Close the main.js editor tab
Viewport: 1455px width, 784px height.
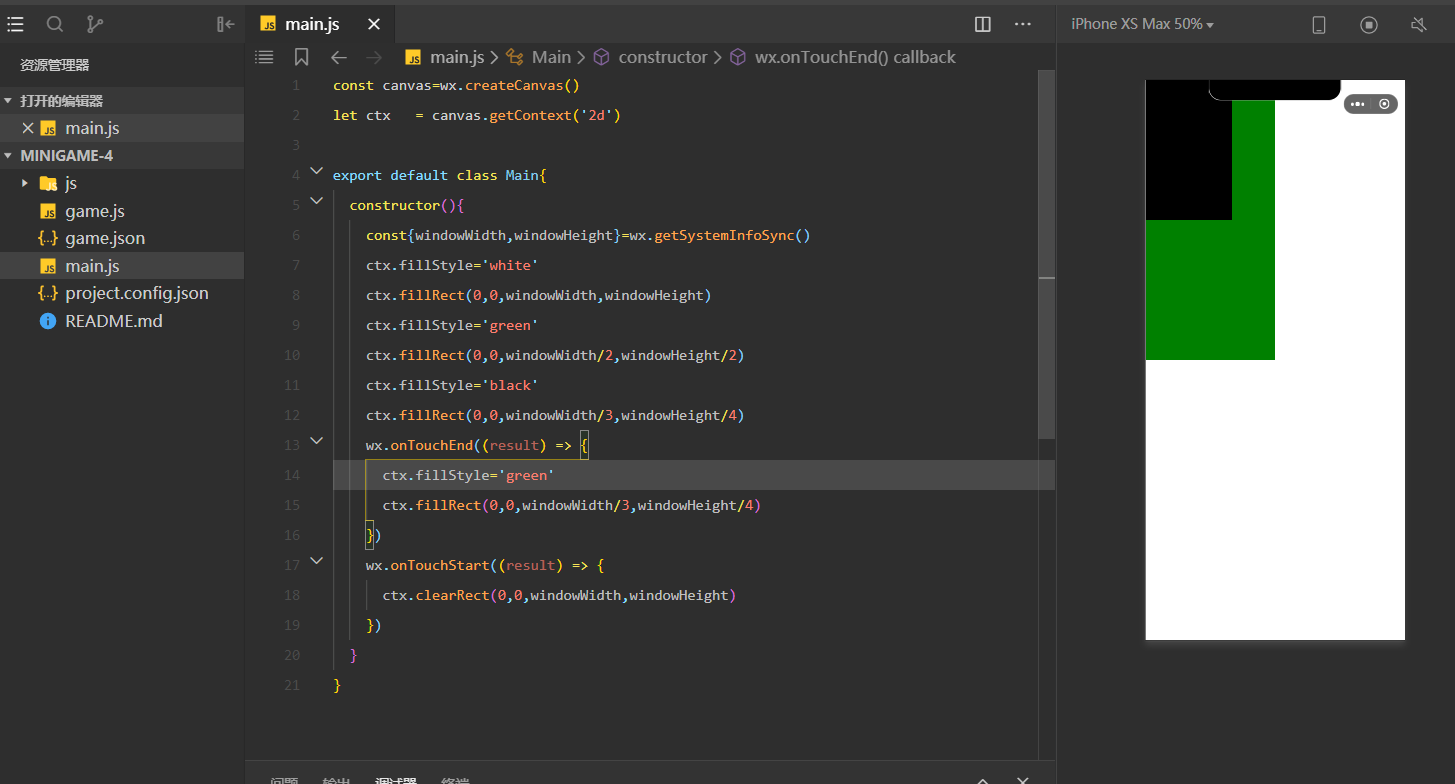[x=374, y=24]
